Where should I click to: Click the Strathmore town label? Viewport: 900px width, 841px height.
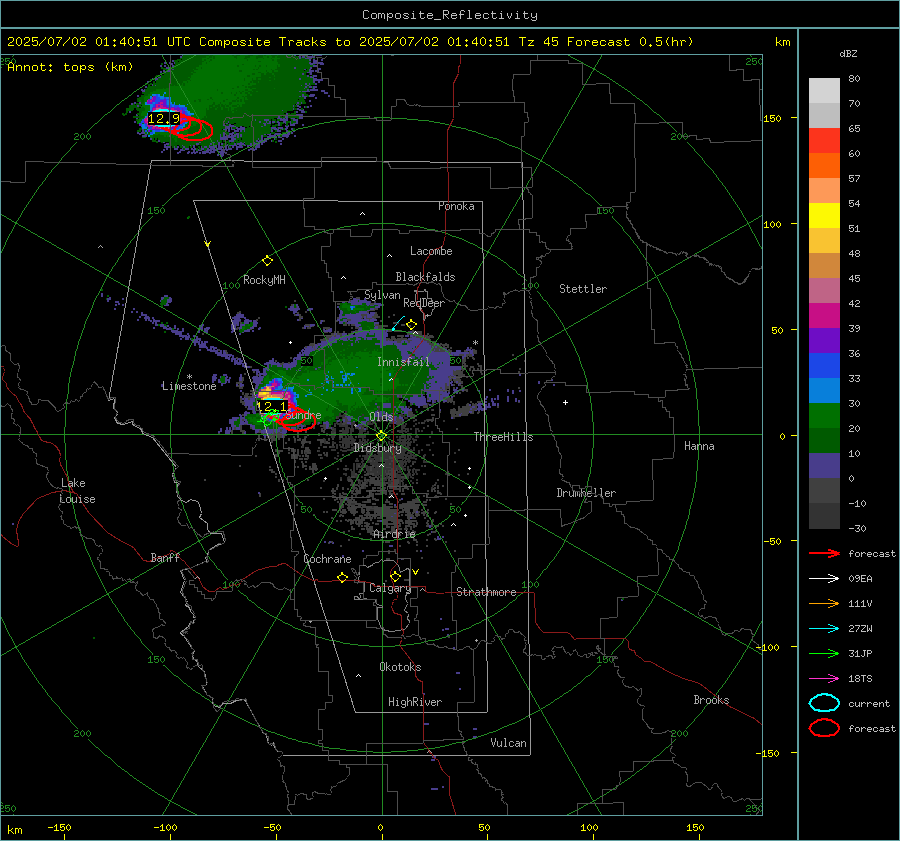click(x=486, y=592)
